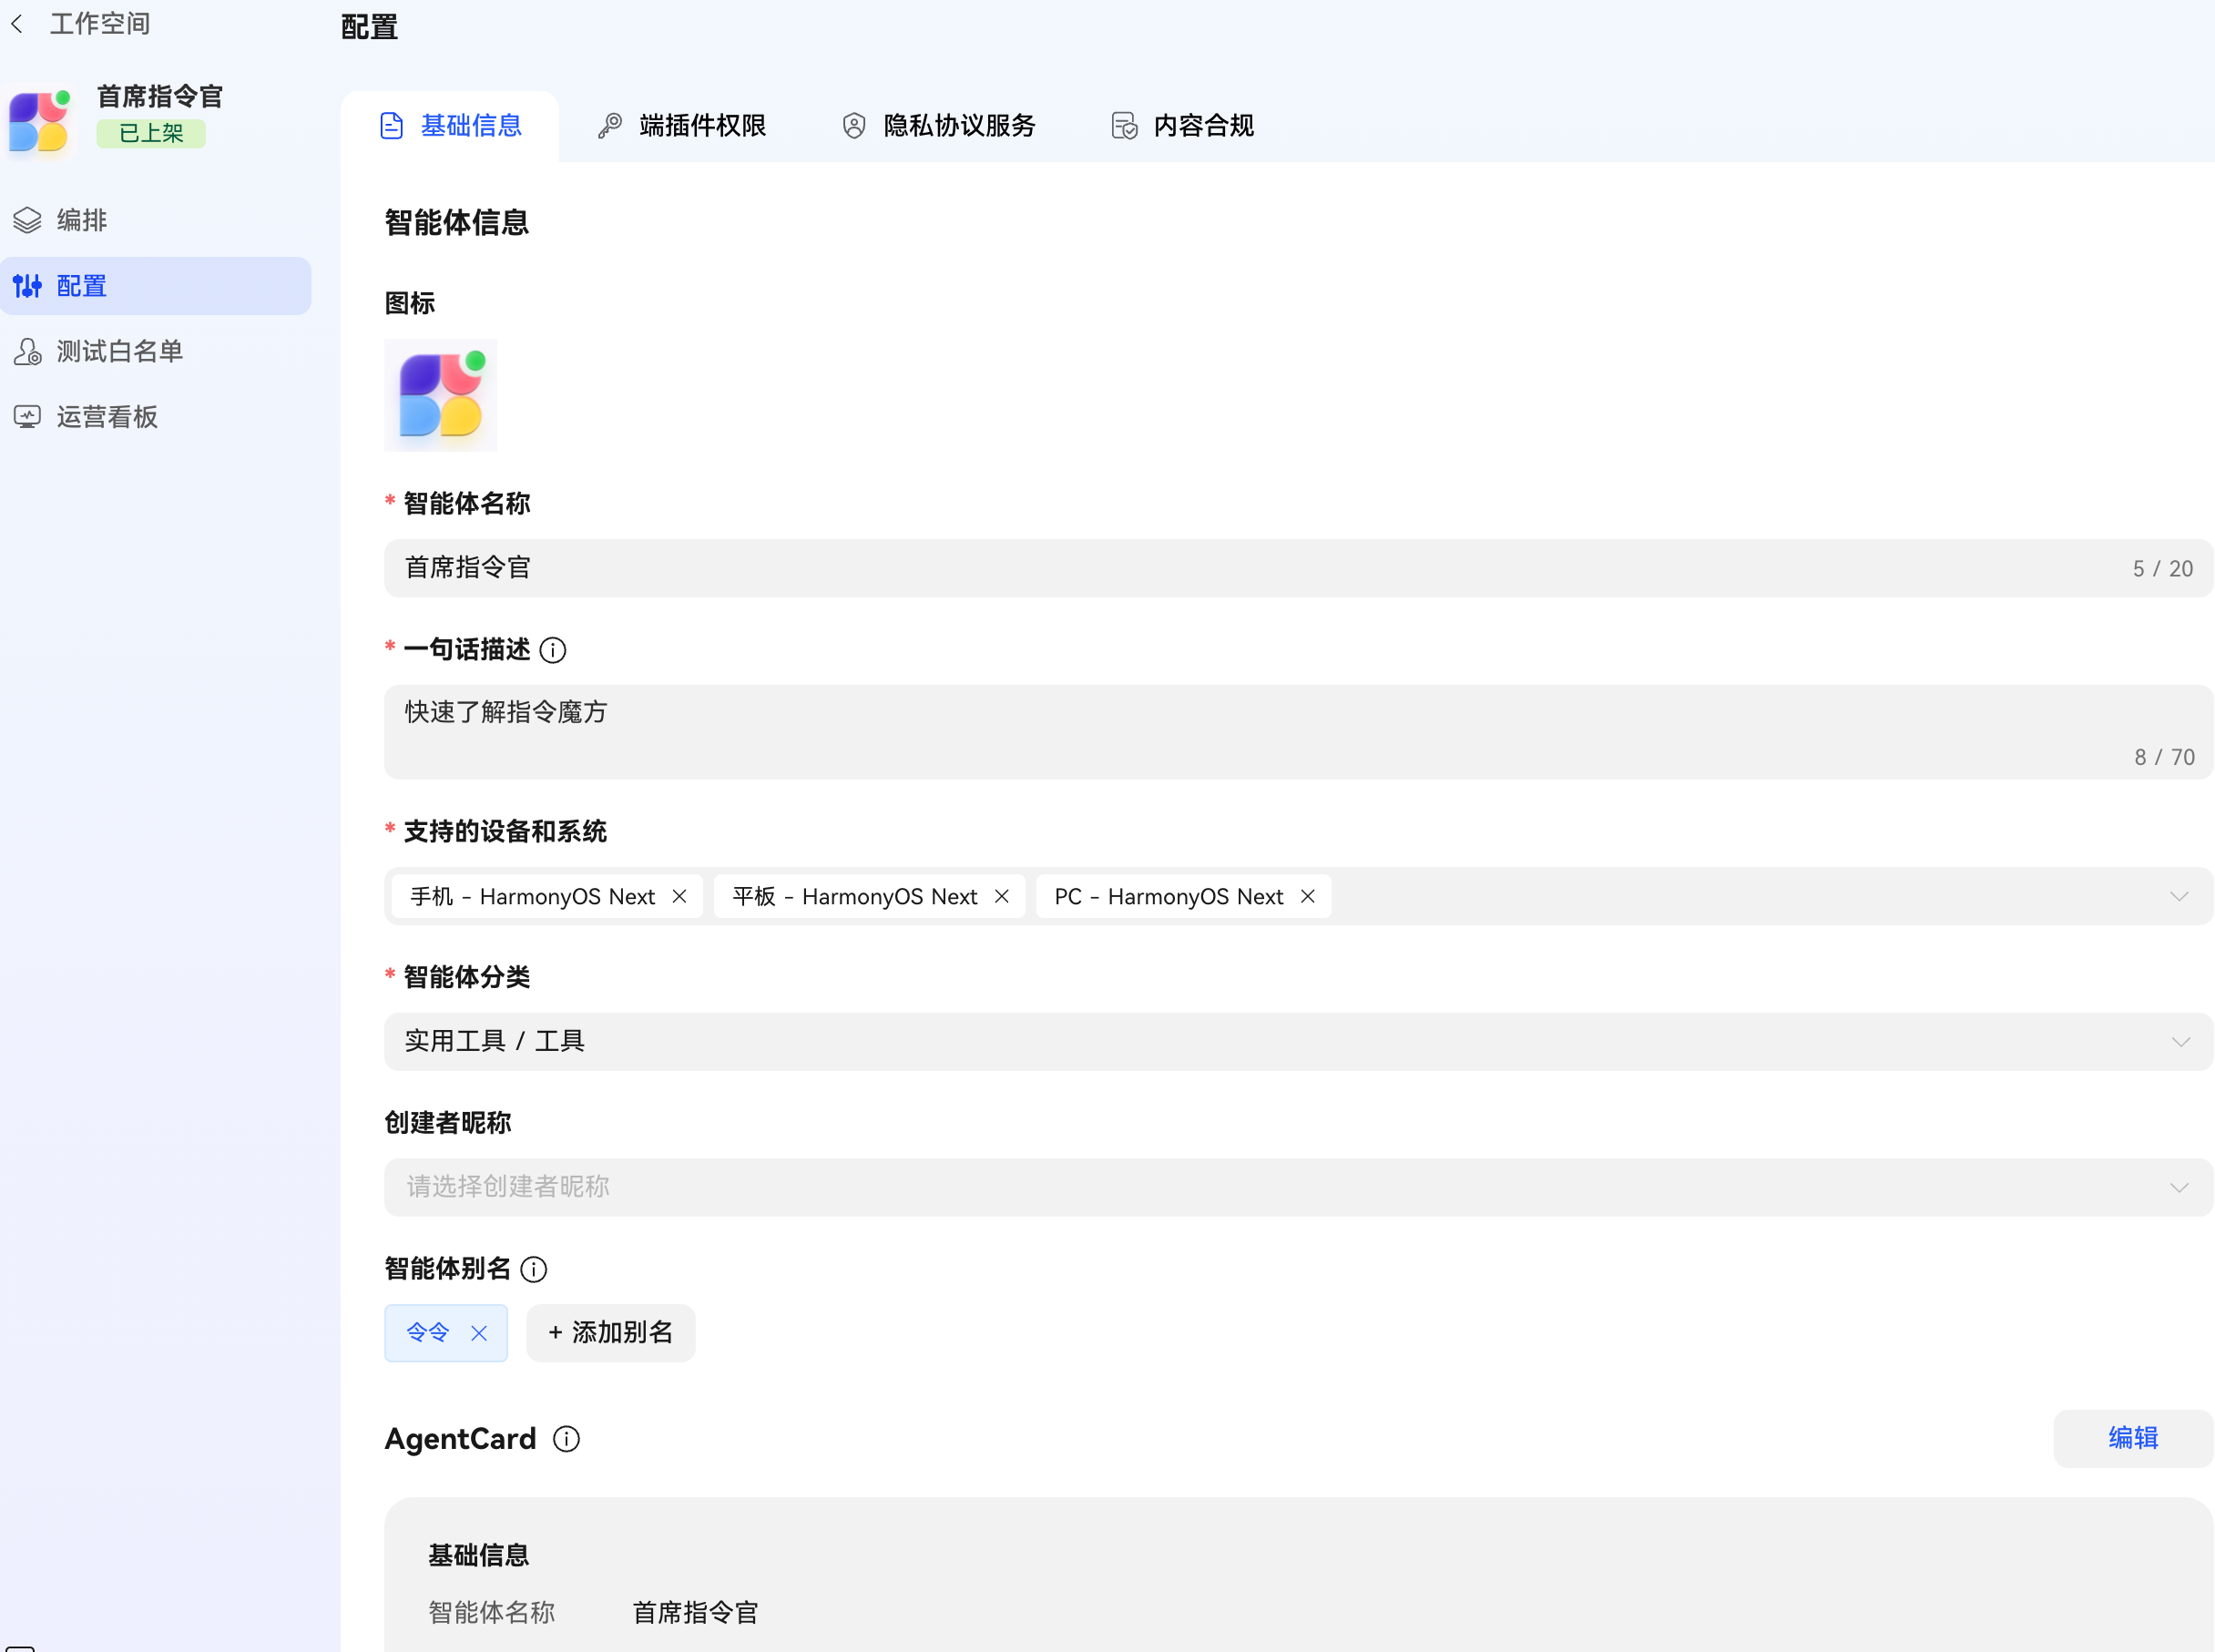Viewport: 2215px width, 1652px height.
Task: Open 测试白名单 in the sidebar
Action: (x=120, y=351)
